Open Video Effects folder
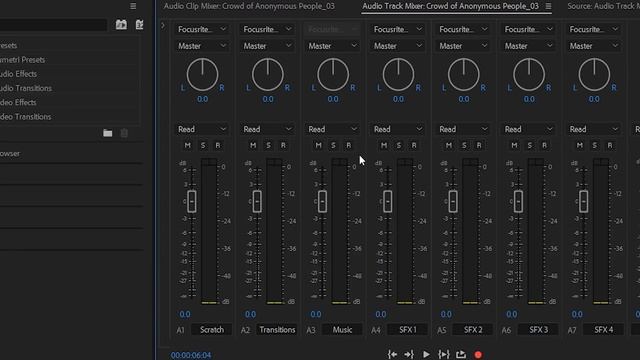The image size is (640, 360). click(x=18, y=102)
